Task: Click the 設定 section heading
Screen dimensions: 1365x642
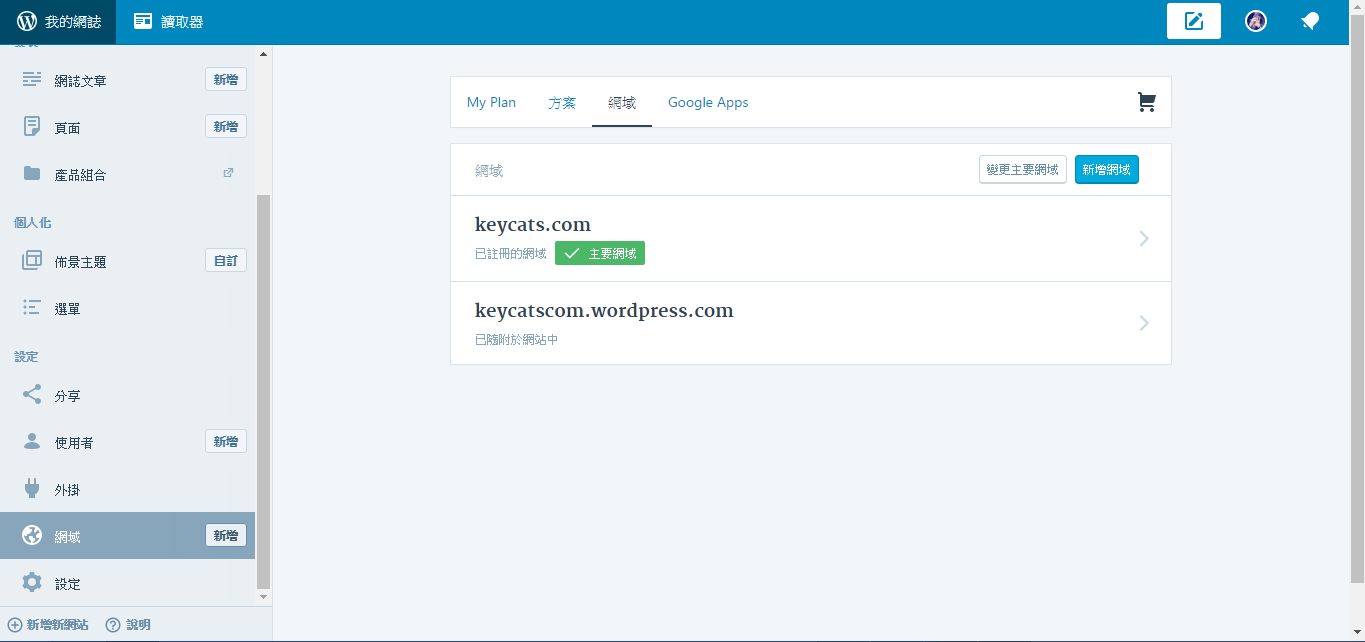Action: [x=26, y=357]
